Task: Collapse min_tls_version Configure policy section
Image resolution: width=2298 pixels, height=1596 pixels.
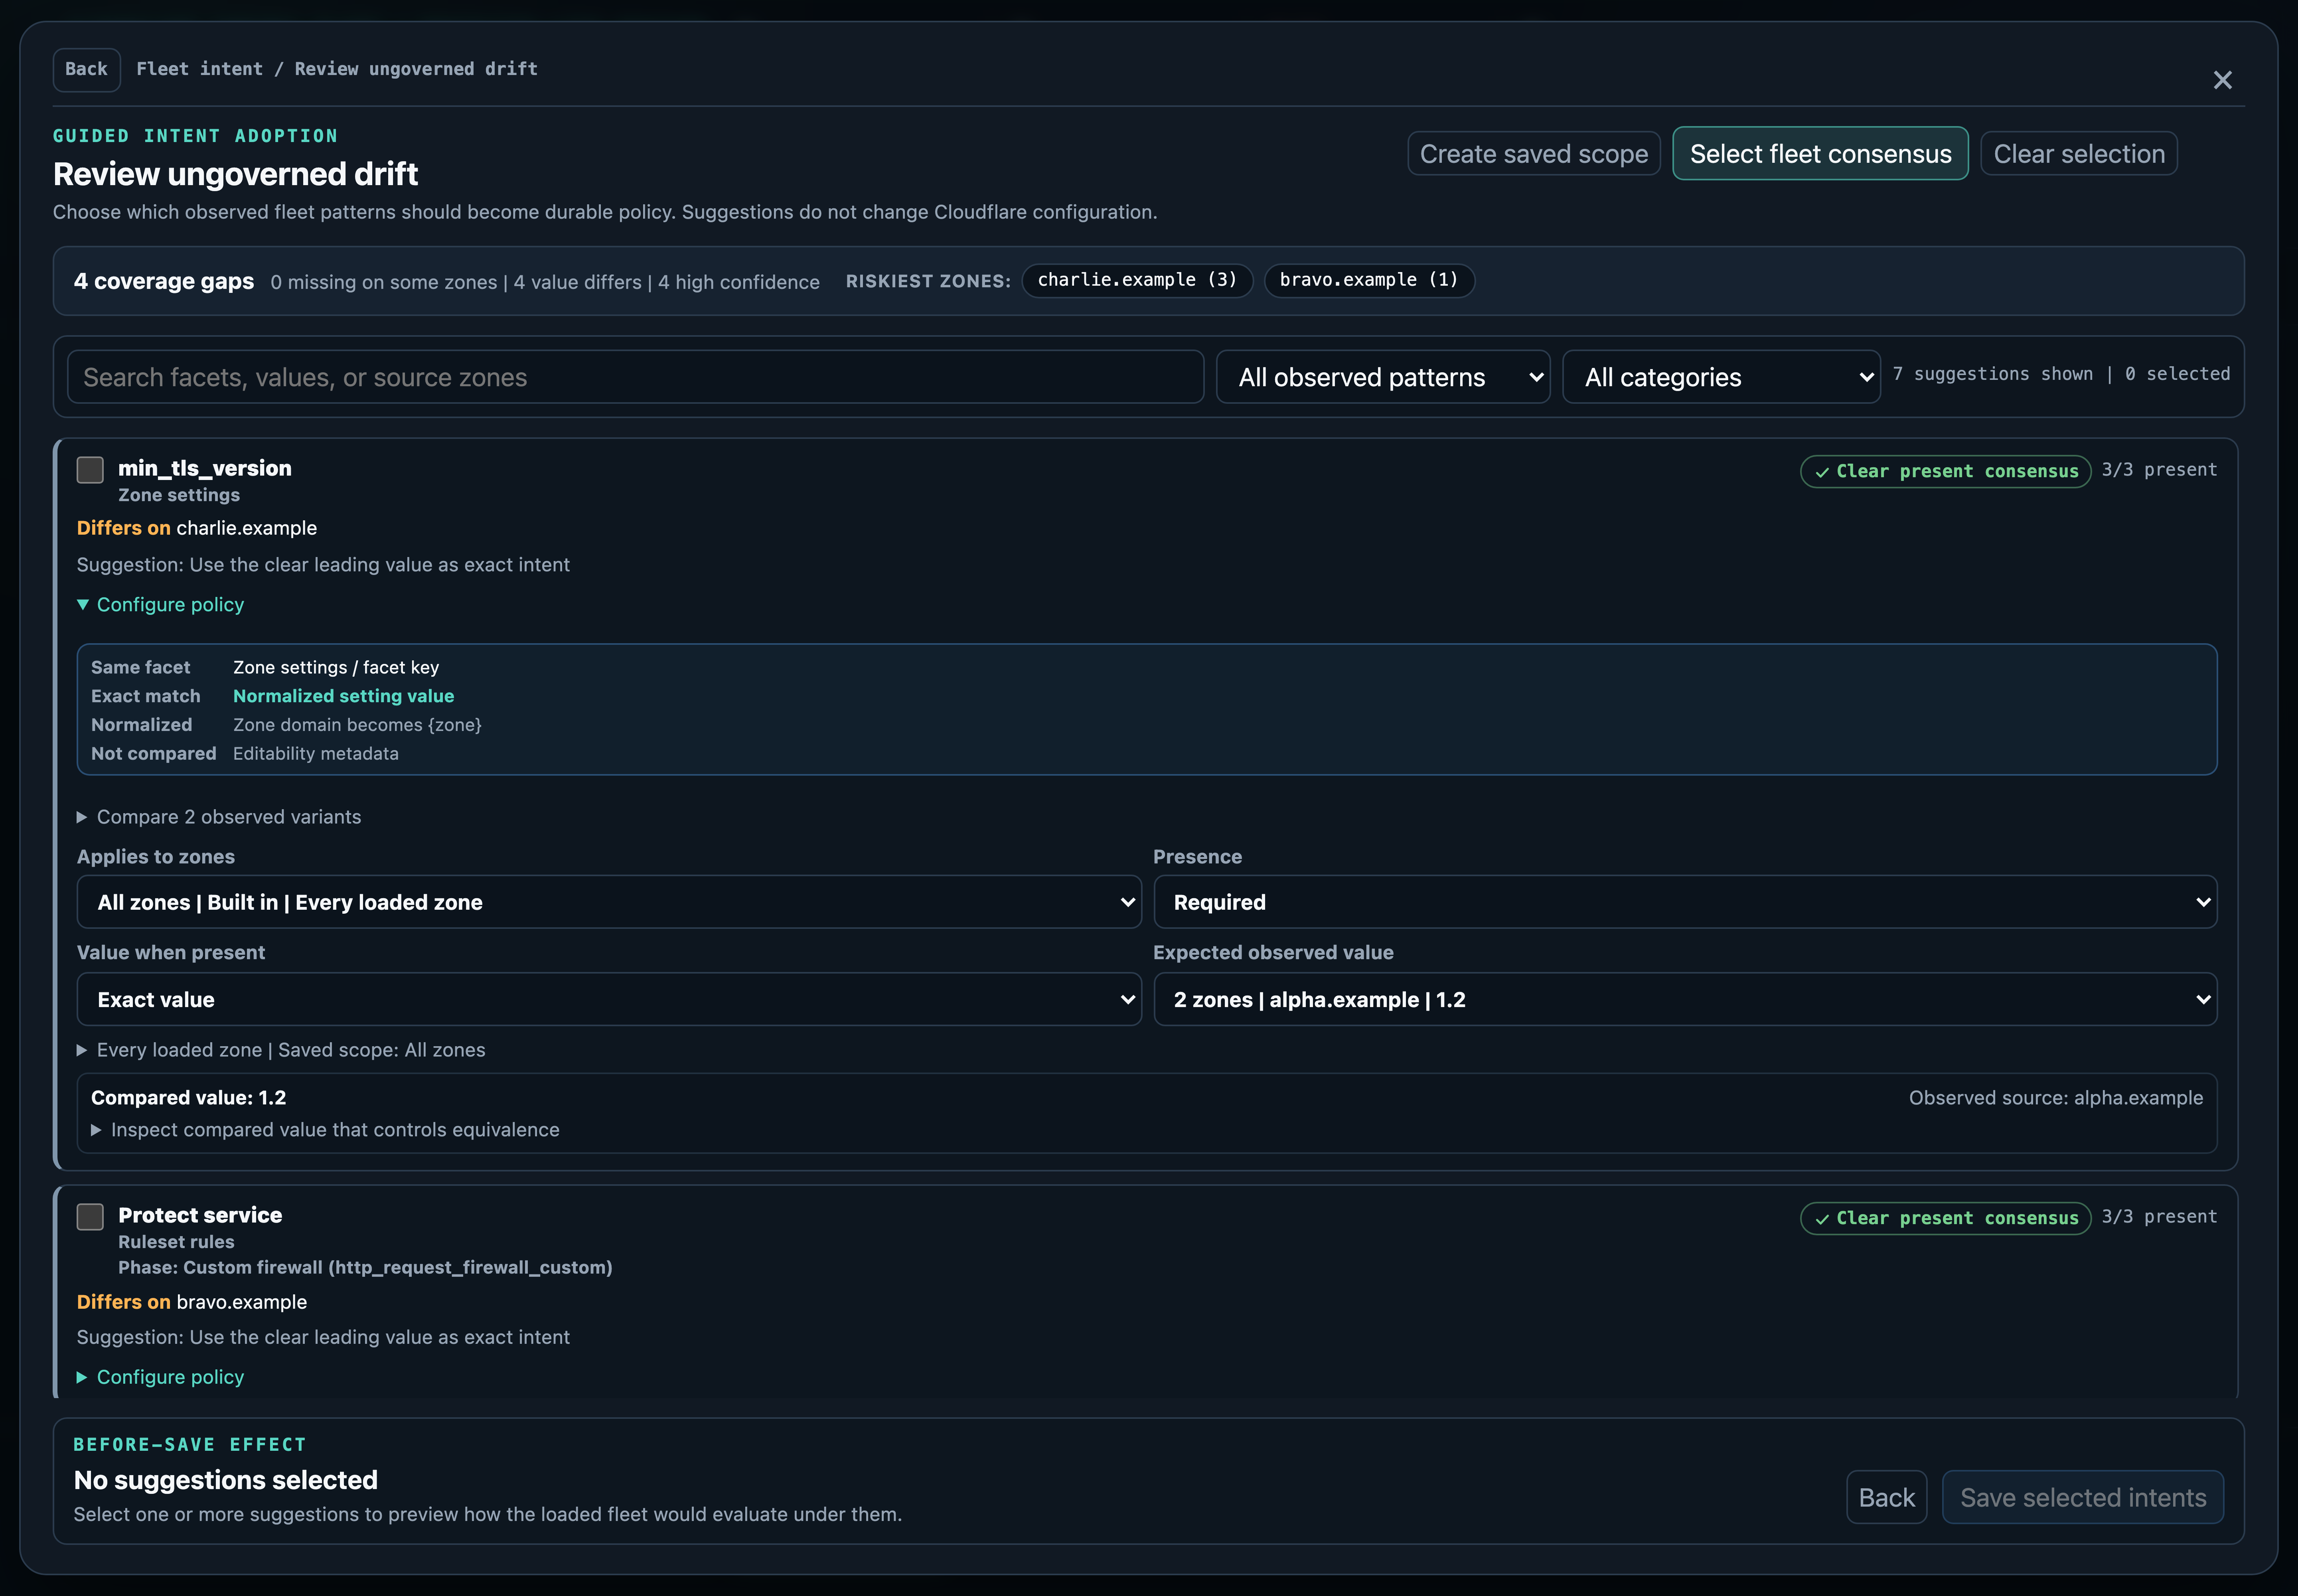Action: [x=161, y=605]
